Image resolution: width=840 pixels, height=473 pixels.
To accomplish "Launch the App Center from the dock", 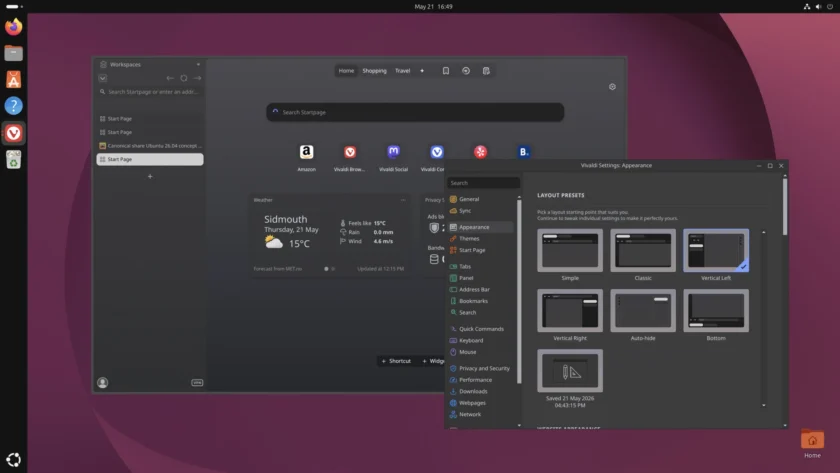I will 13,79.
